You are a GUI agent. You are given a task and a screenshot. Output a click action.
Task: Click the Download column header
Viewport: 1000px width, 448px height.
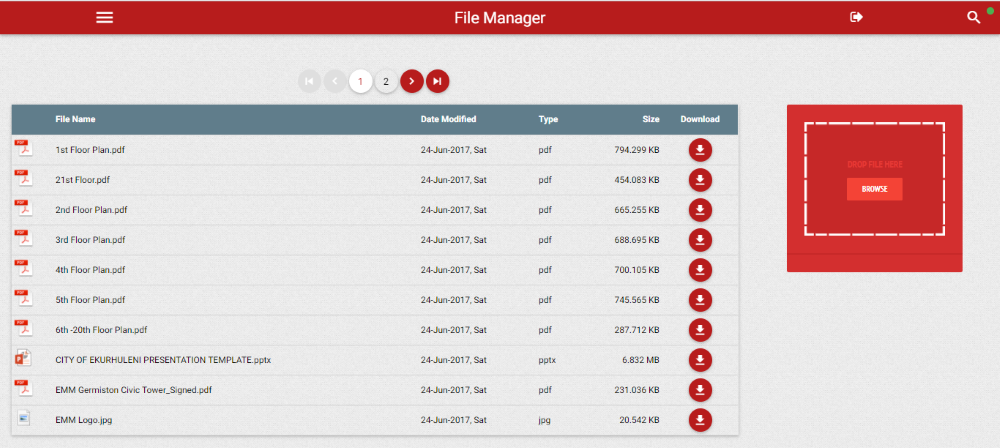point(700,119)
